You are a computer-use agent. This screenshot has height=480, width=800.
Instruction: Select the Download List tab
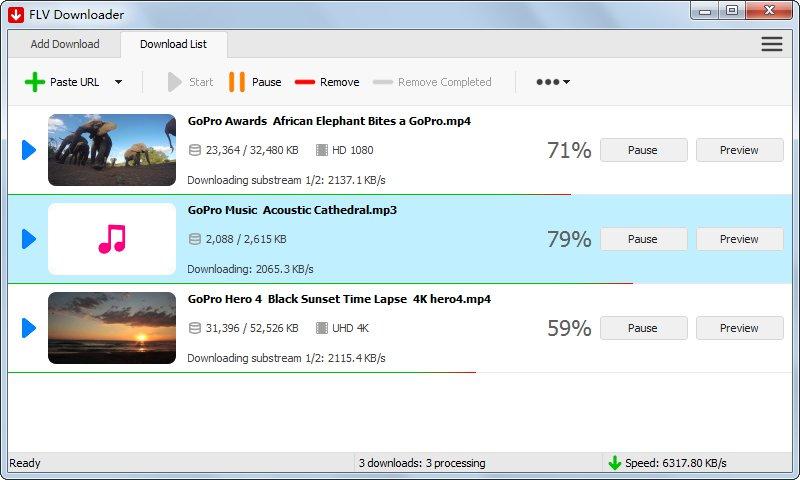click(173, 44)
